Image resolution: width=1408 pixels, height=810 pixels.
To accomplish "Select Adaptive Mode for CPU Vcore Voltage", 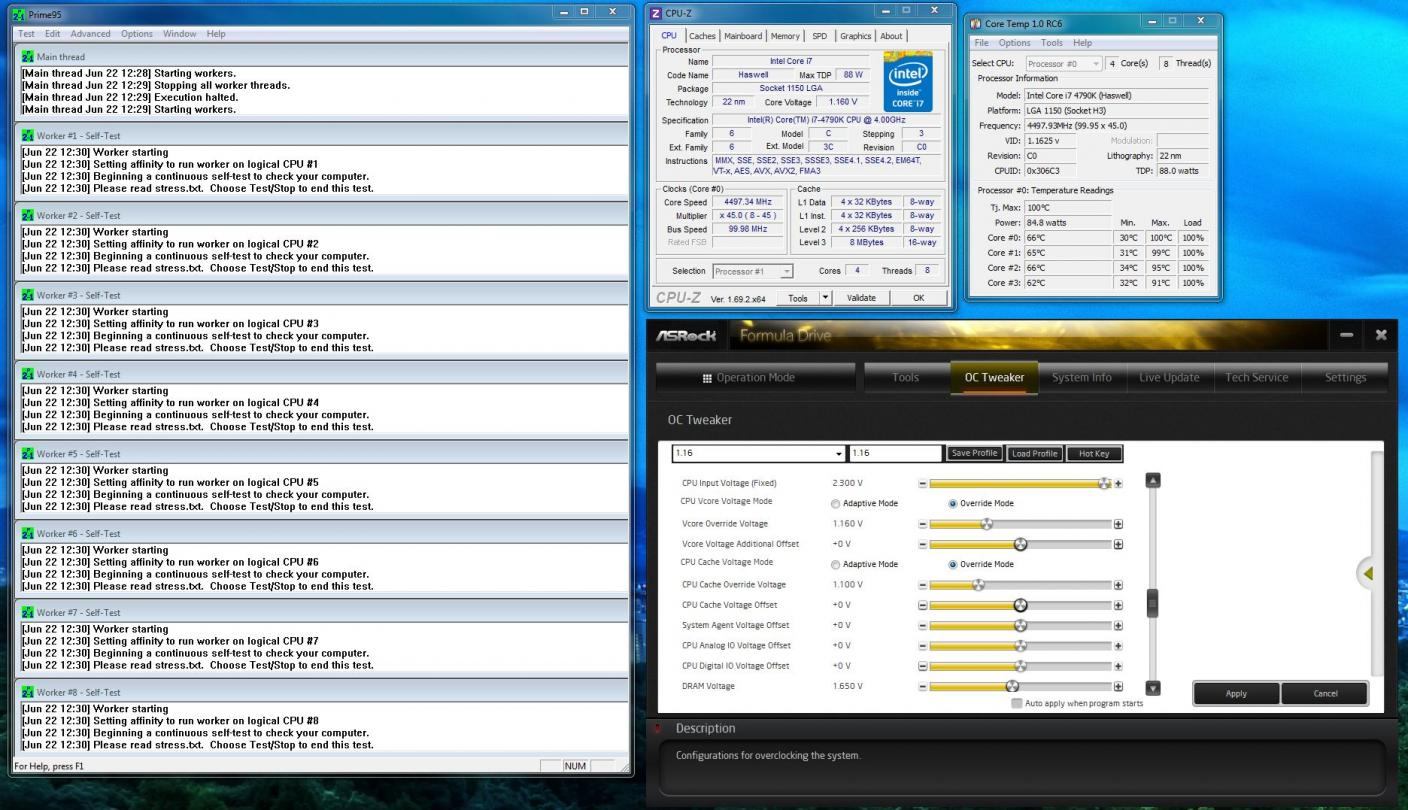I will point(836,503).
